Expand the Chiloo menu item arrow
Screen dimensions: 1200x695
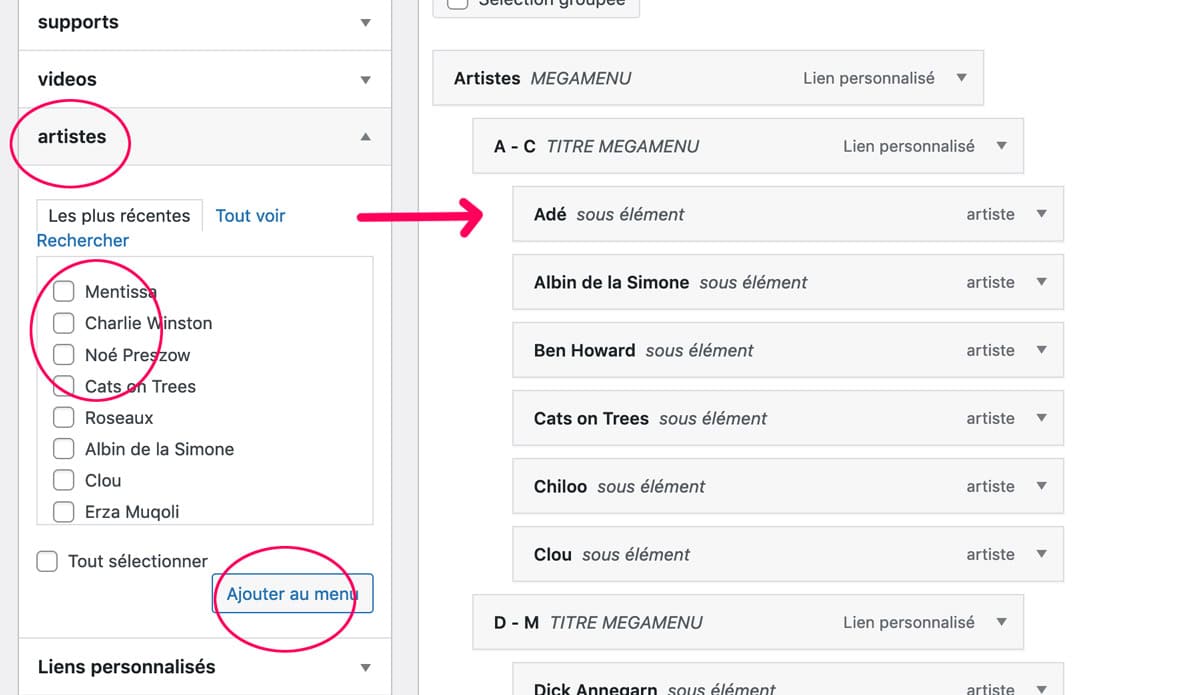click(1041, 486)
